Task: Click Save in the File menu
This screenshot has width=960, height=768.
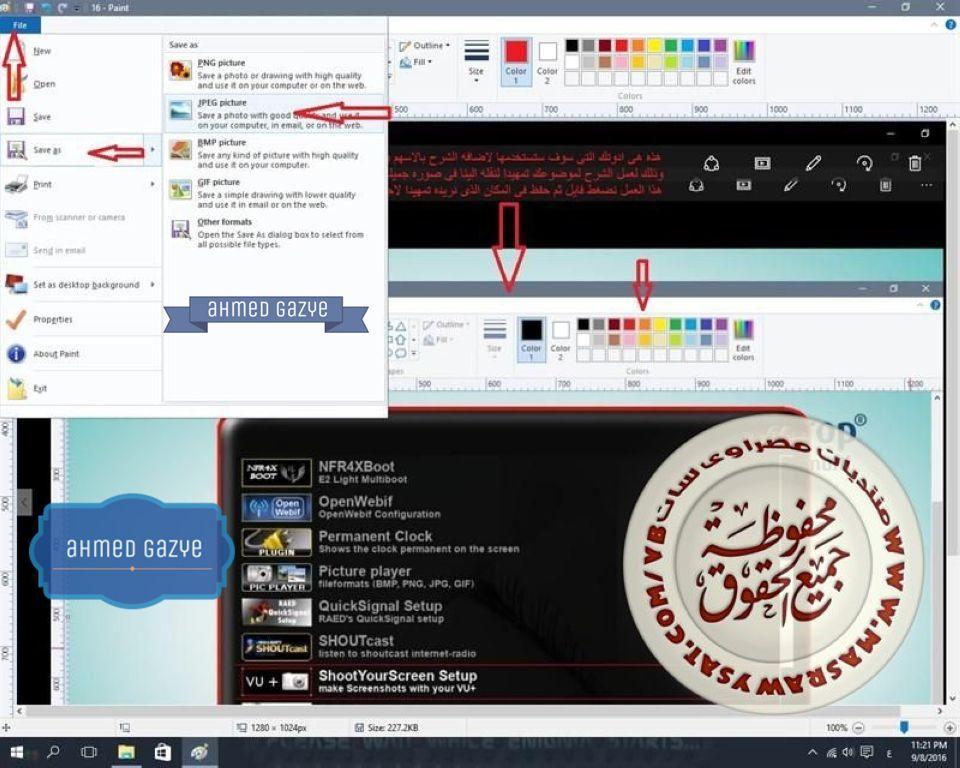Action: point(81,116)
